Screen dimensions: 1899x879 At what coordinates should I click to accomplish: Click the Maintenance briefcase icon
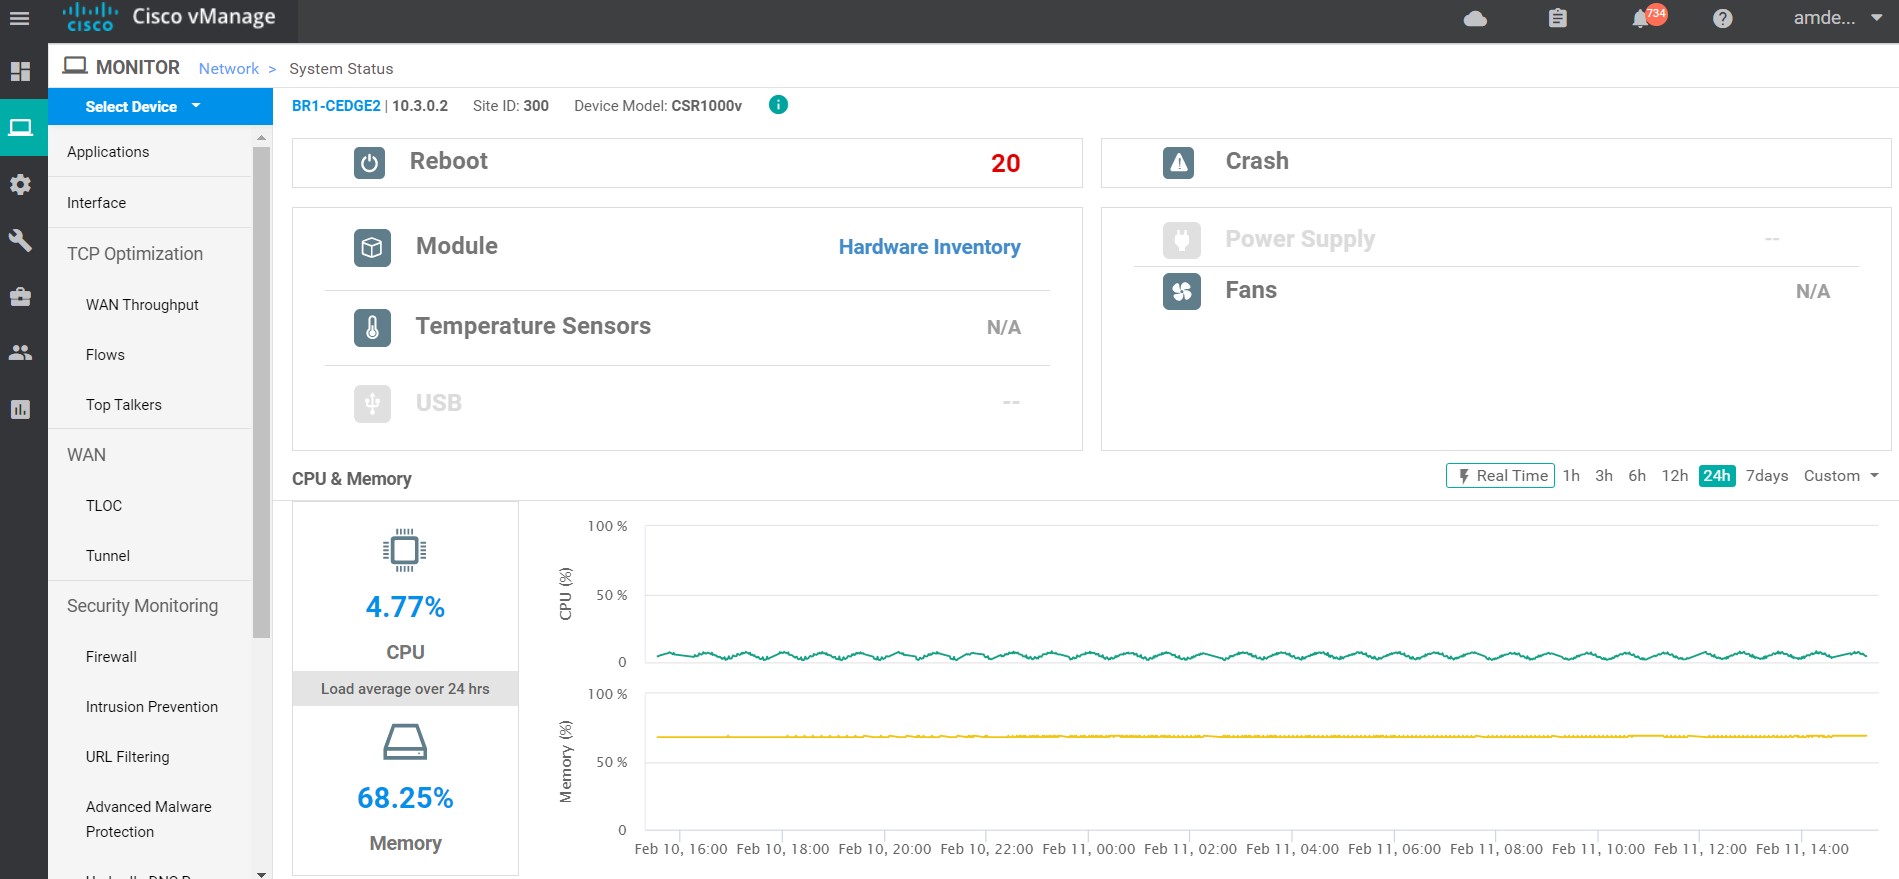tap(20, 297)
